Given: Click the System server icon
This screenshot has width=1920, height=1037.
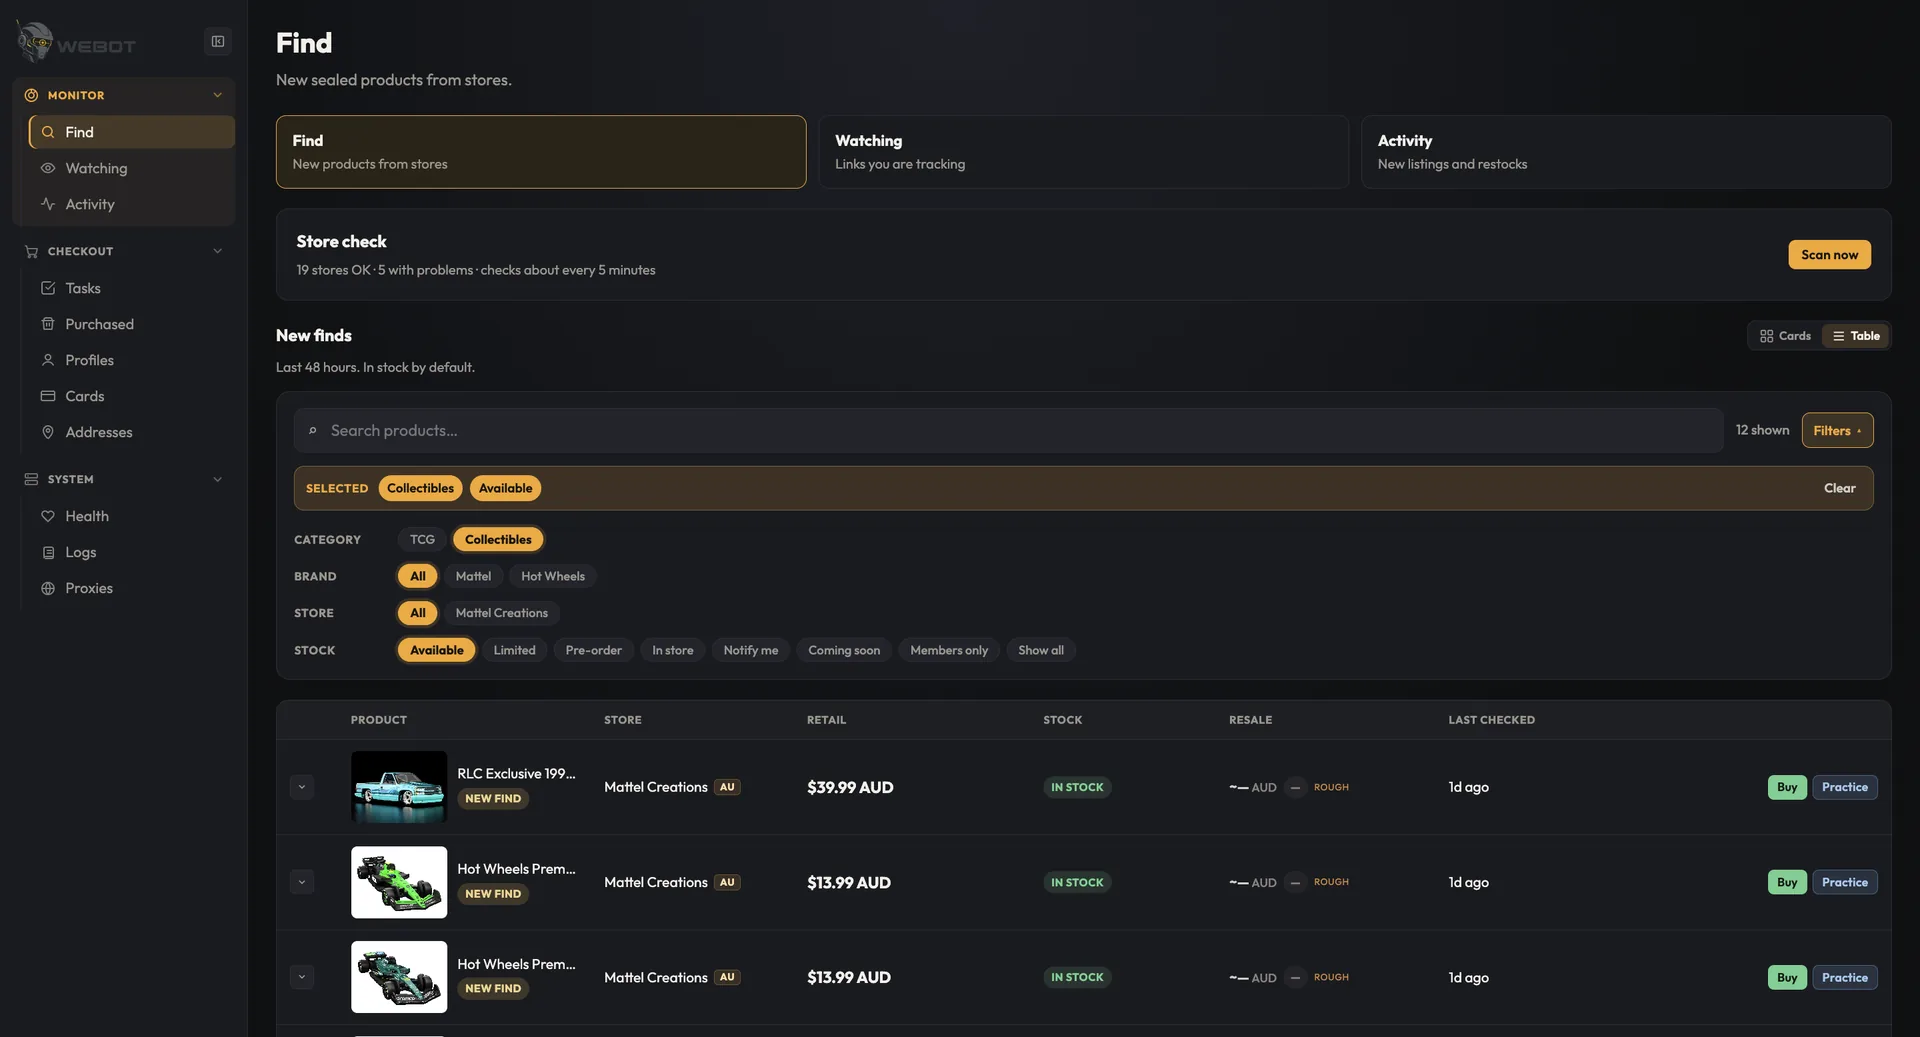Looking at the screenshot, I should [x=31, y=479].
